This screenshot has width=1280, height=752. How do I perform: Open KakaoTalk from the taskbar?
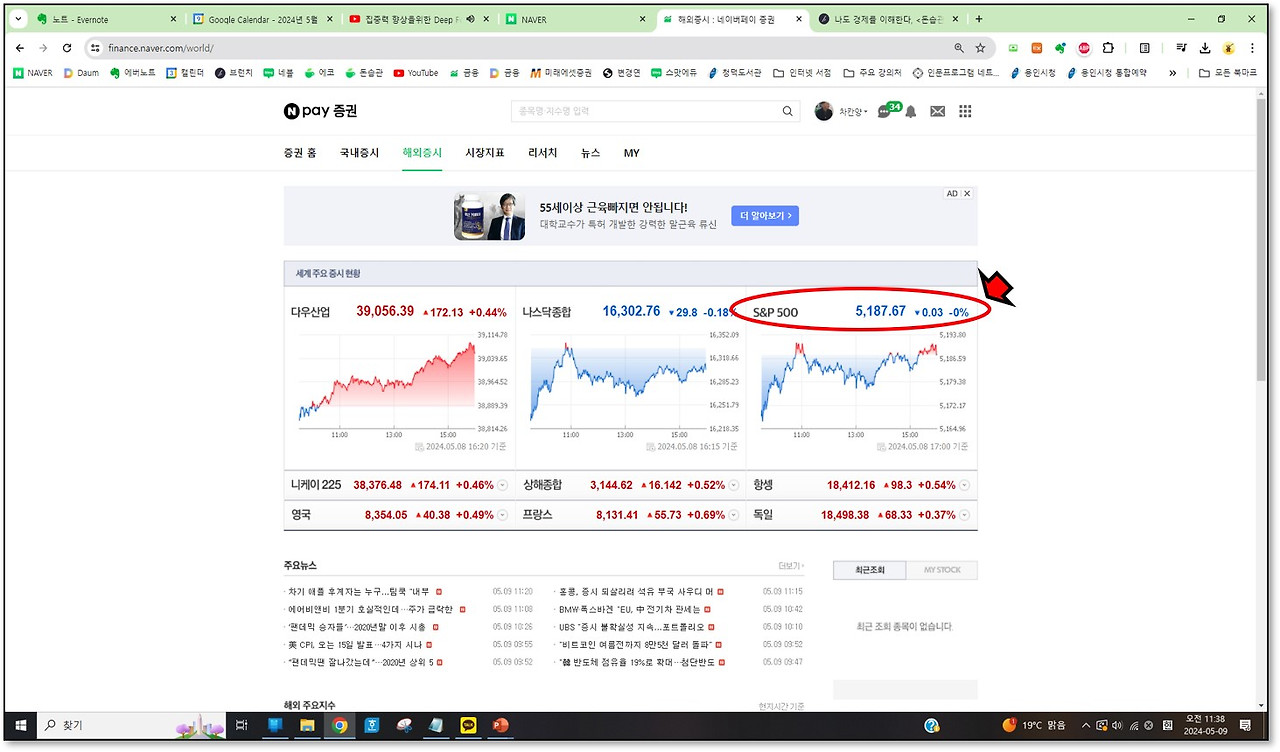(x=468, y=725)
